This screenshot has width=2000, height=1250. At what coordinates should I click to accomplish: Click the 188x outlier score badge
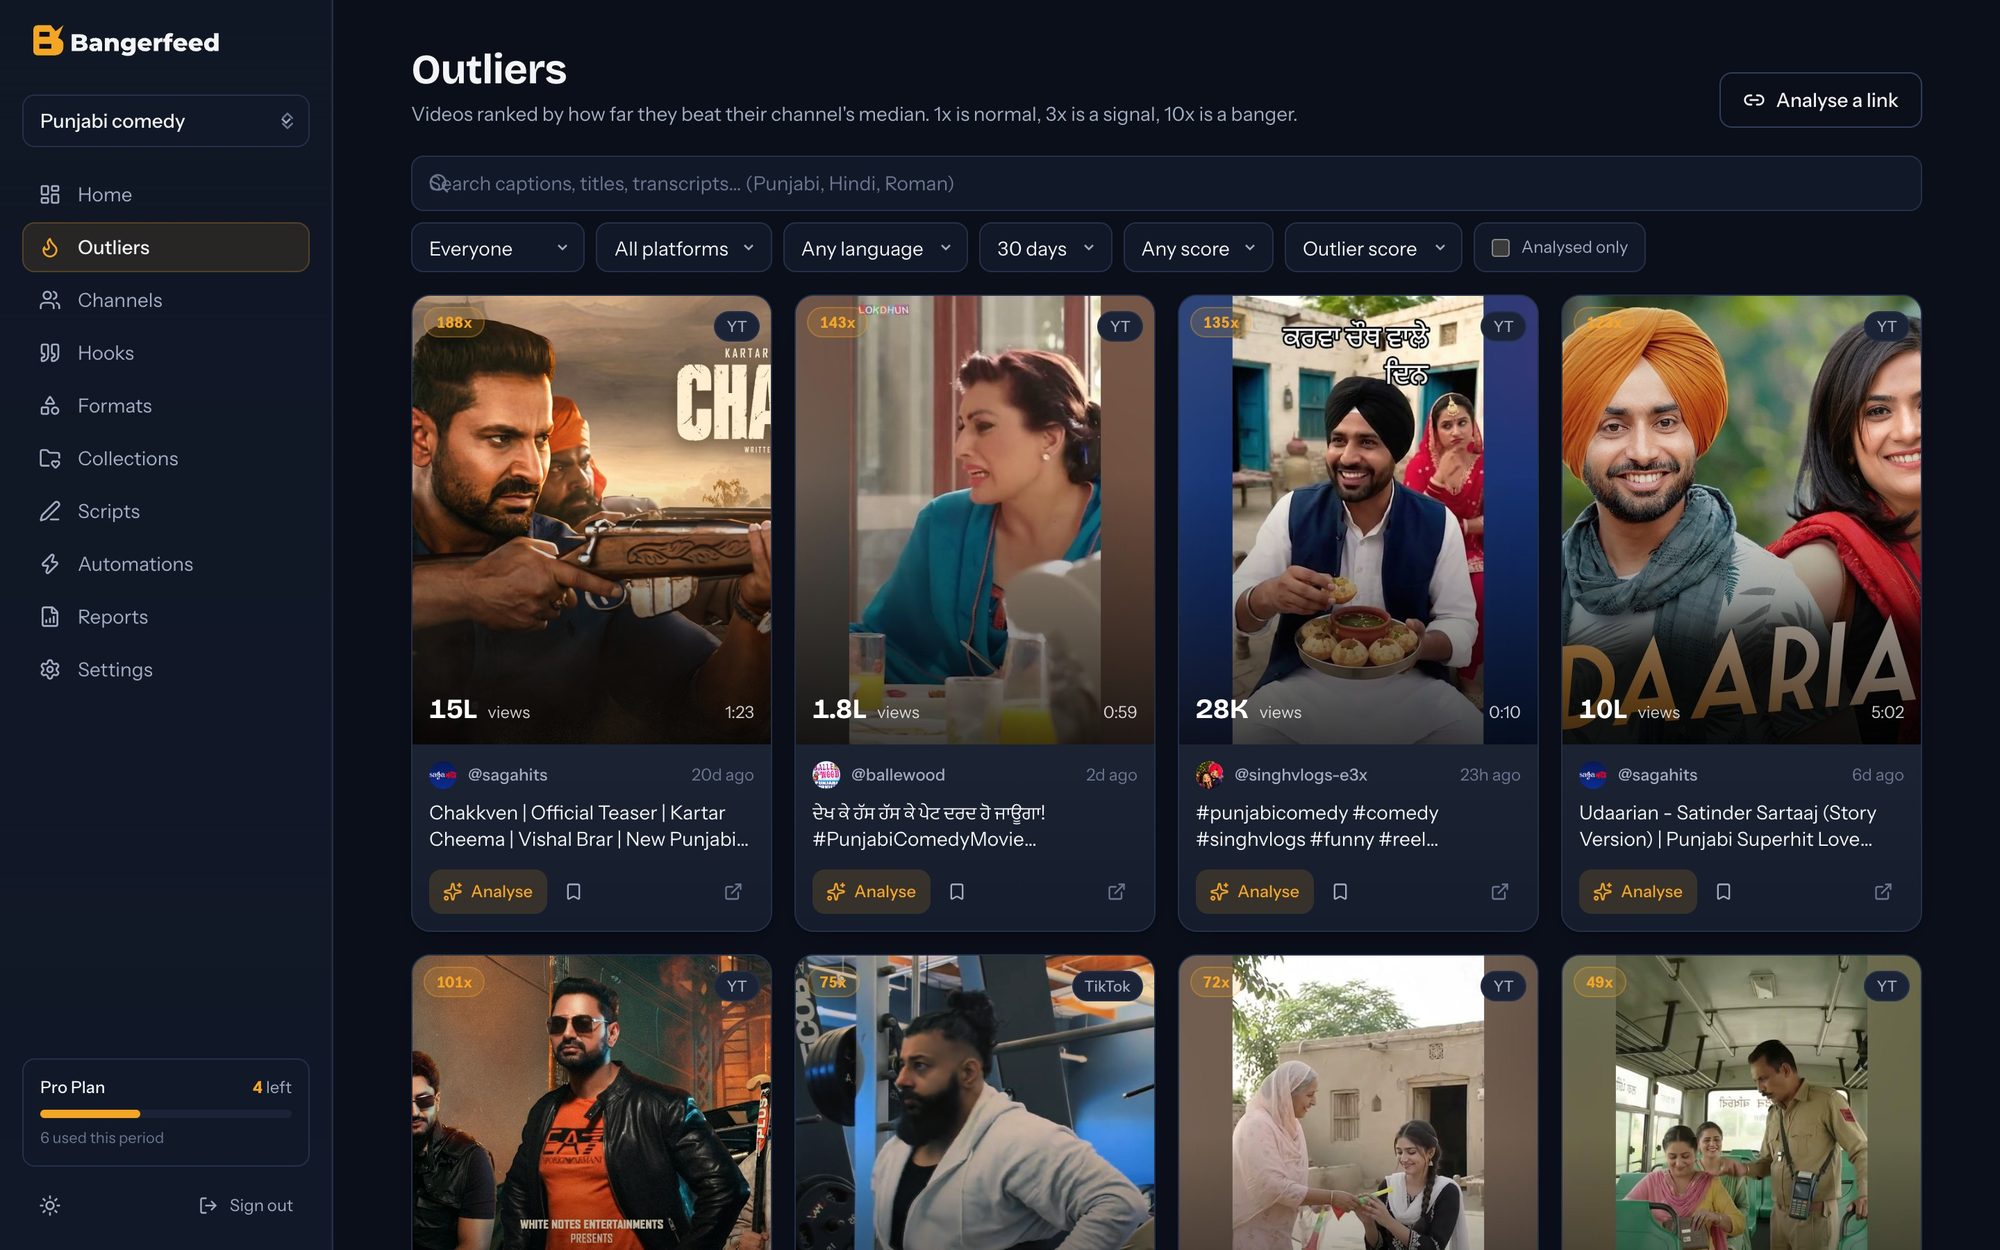[454, 322]
